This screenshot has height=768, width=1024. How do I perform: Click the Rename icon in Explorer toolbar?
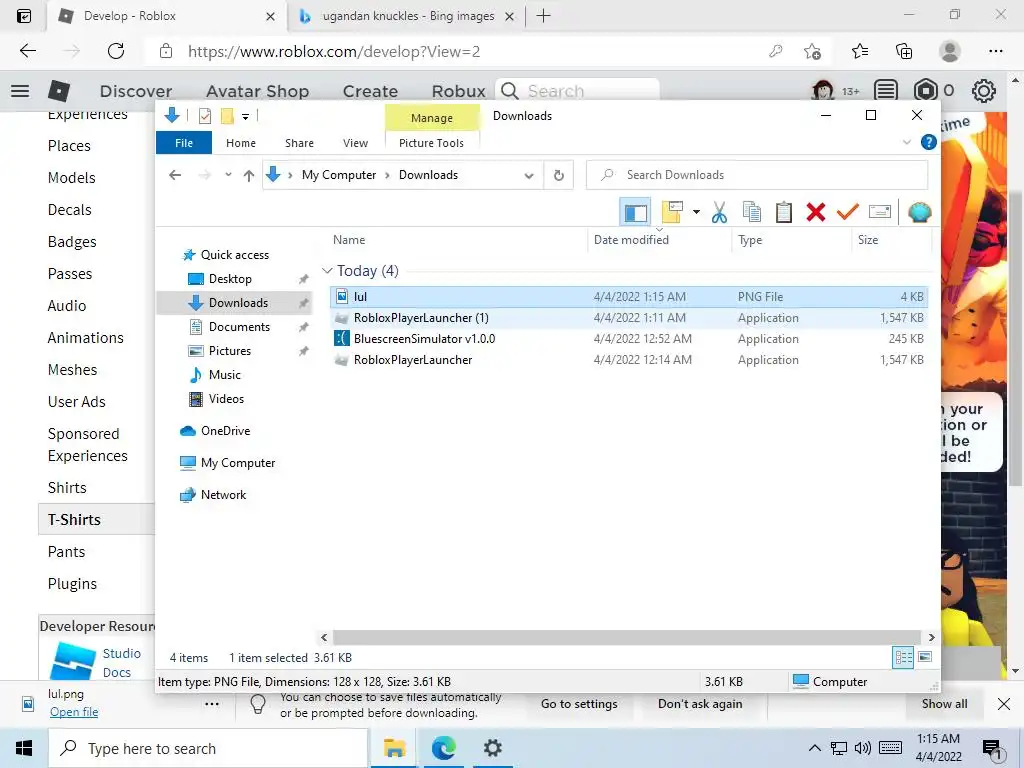click(x=880, y=212)
